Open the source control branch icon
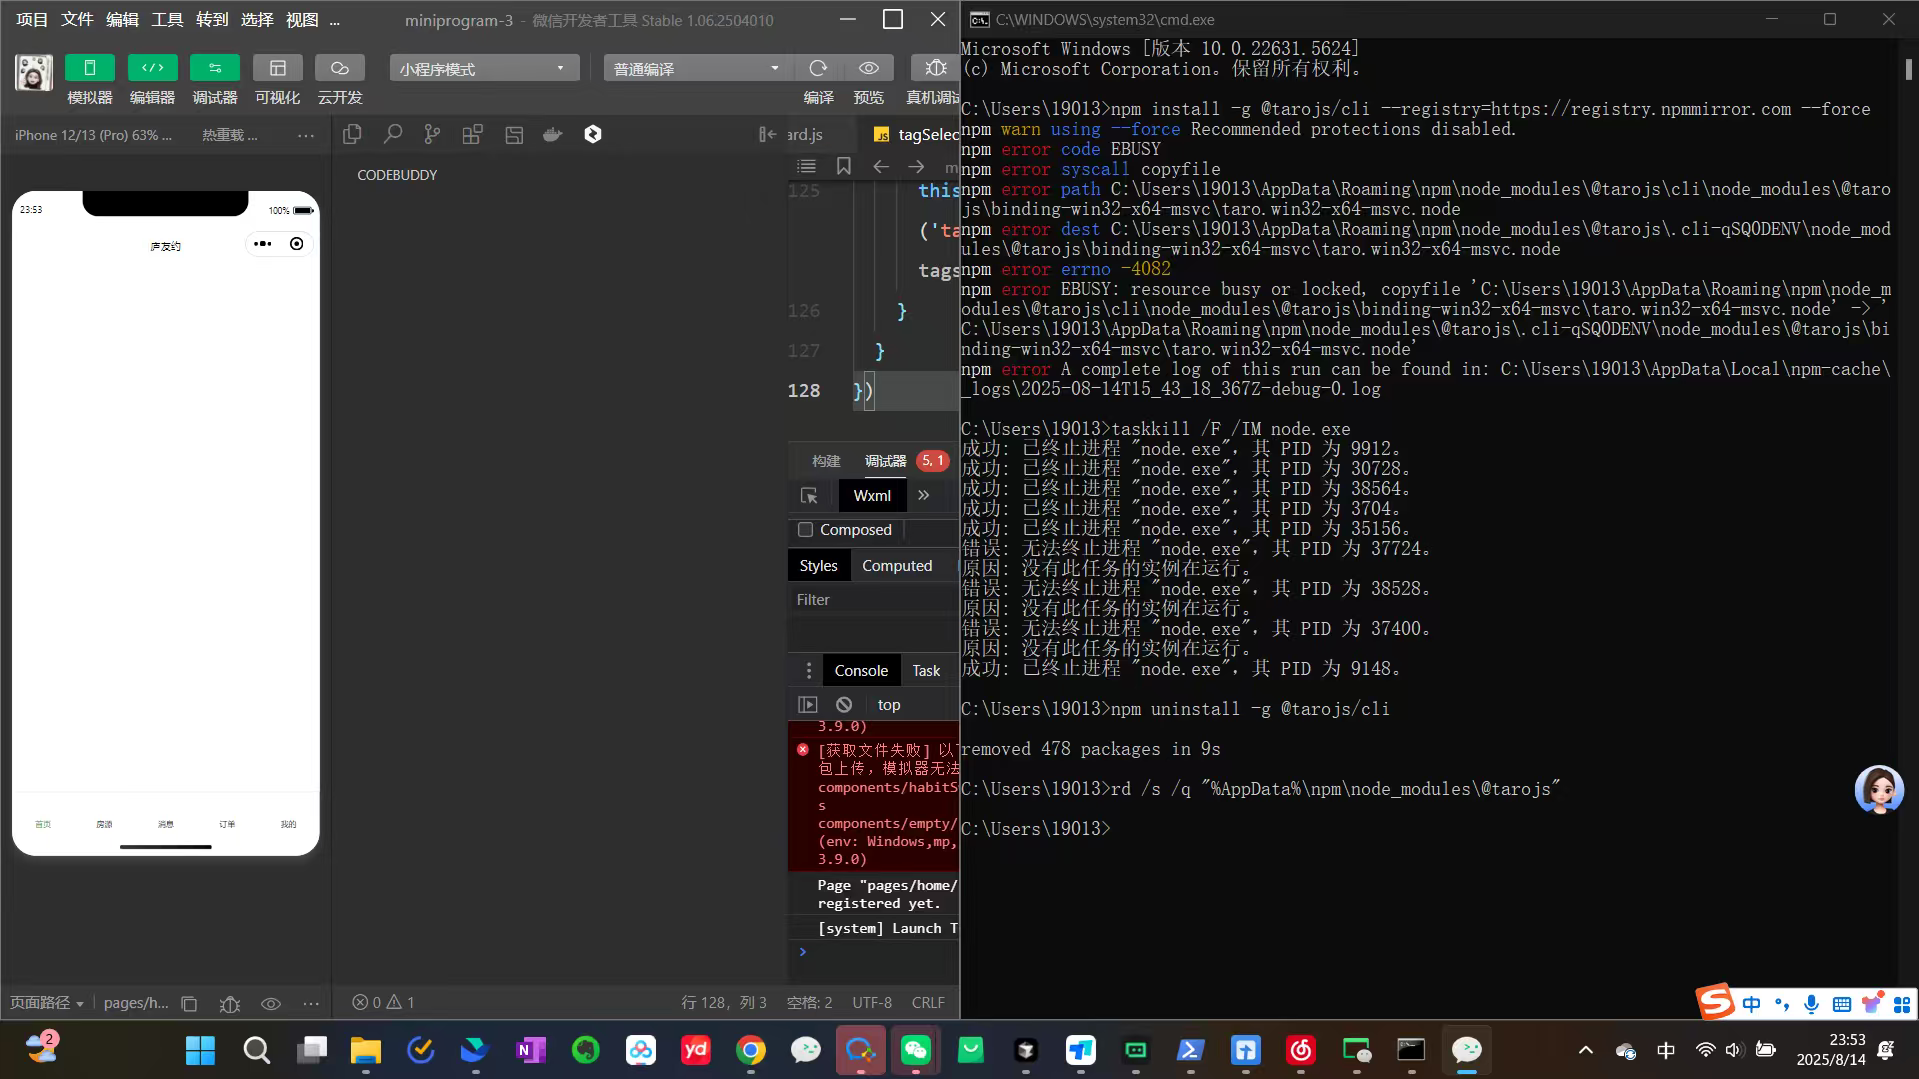1919x1079 pixels. point(432,134)
